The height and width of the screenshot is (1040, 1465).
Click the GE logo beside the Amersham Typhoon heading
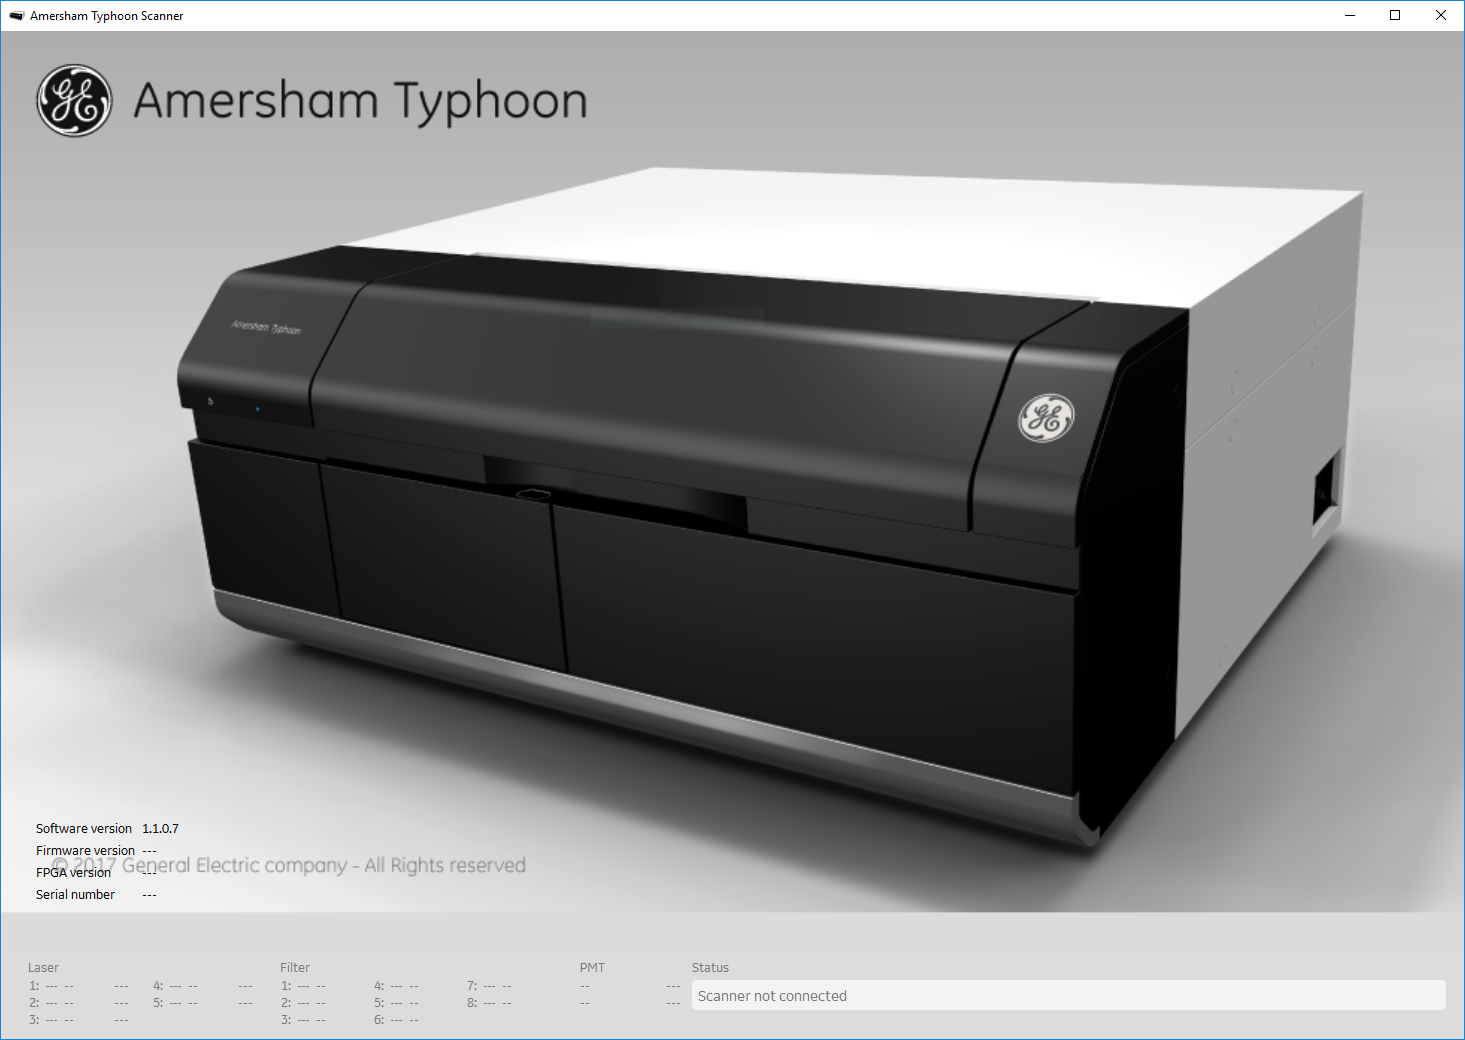point(74,101)
